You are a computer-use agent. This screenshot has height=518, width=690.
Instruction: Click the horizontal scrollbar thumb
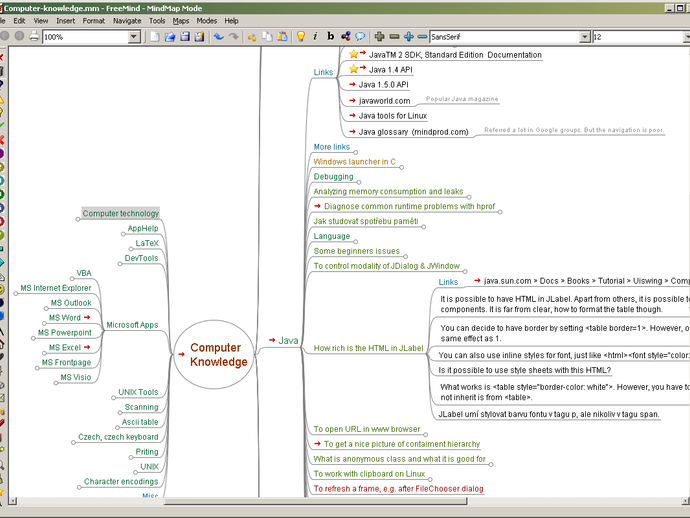pyautogui.click(x=315, y=501)
